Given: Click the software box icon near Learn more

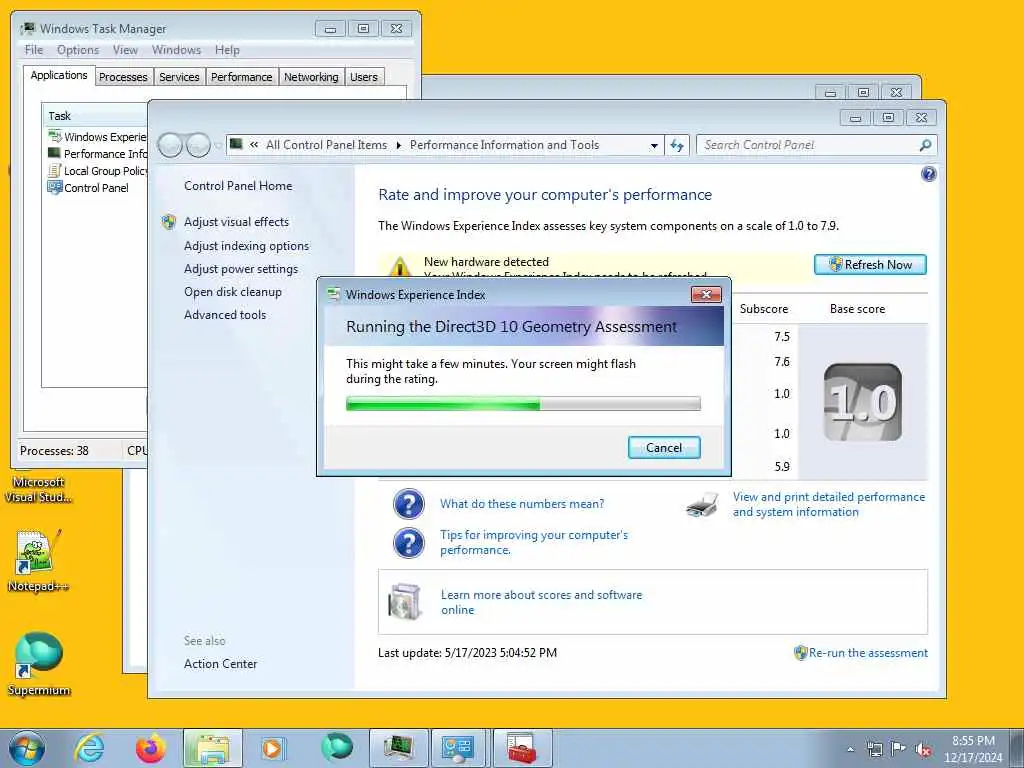Looking at the screenshot, I should pos(406,601).
